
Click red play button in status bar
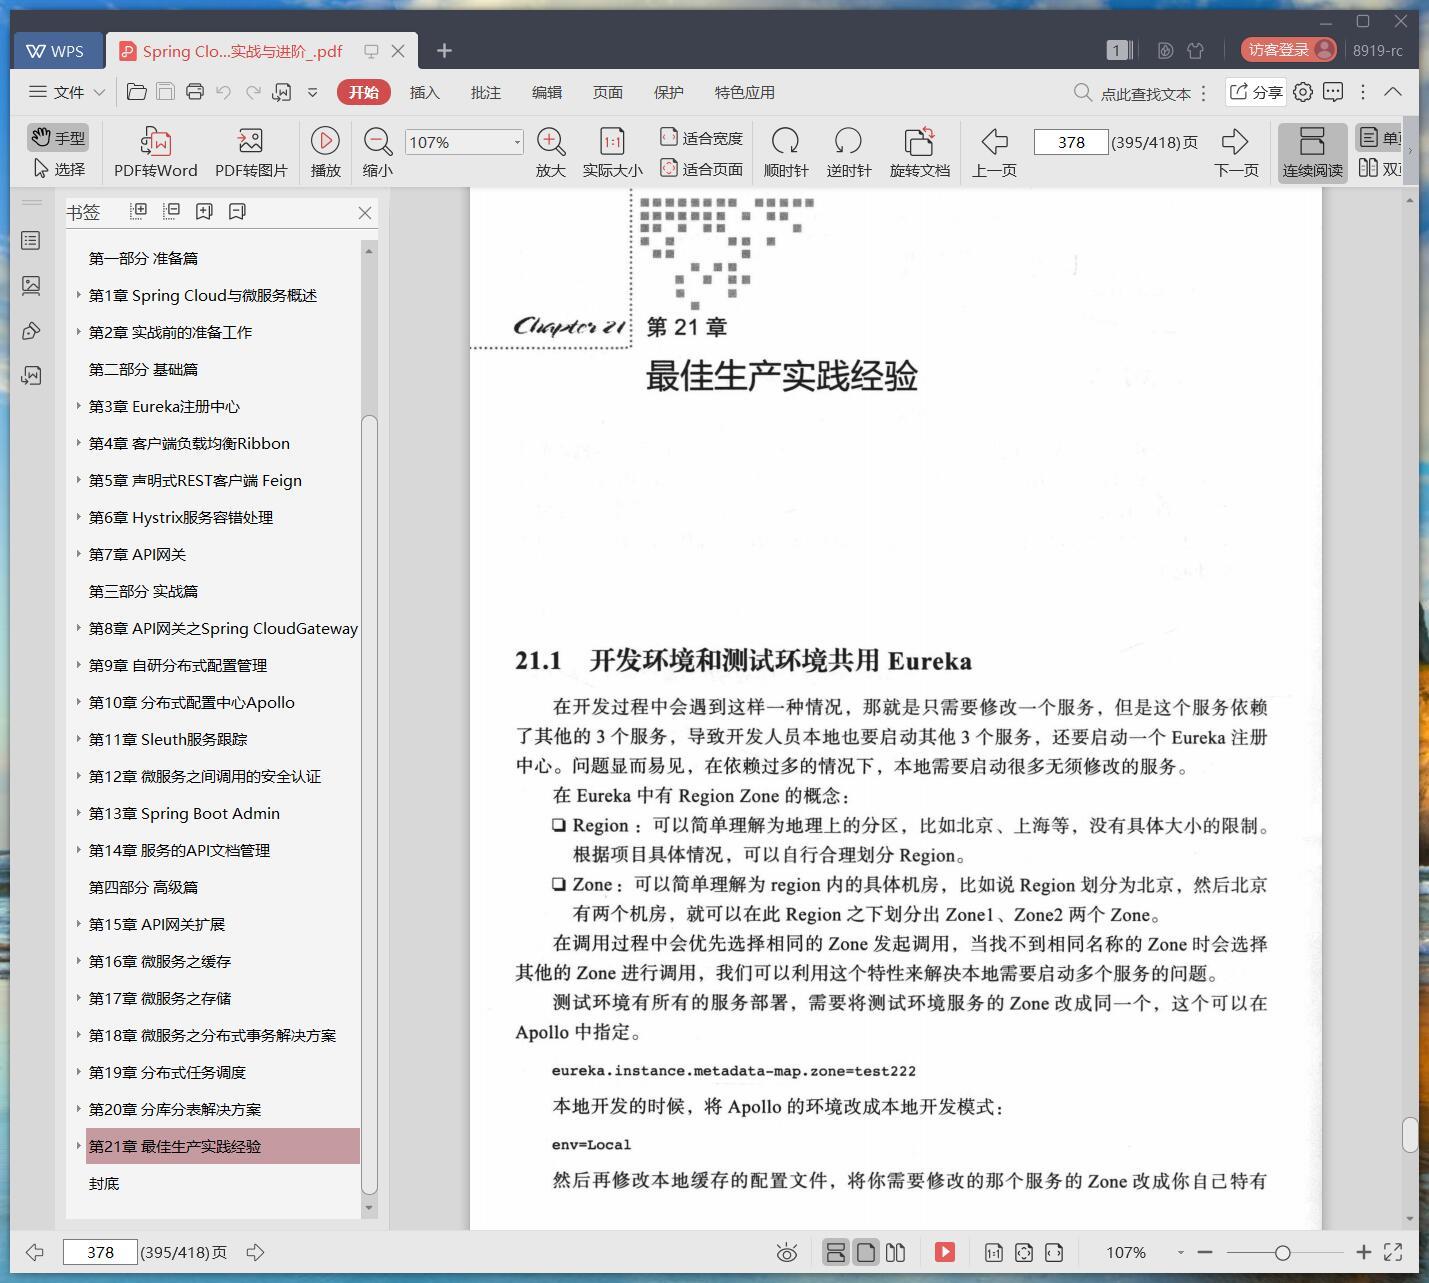944,1252
